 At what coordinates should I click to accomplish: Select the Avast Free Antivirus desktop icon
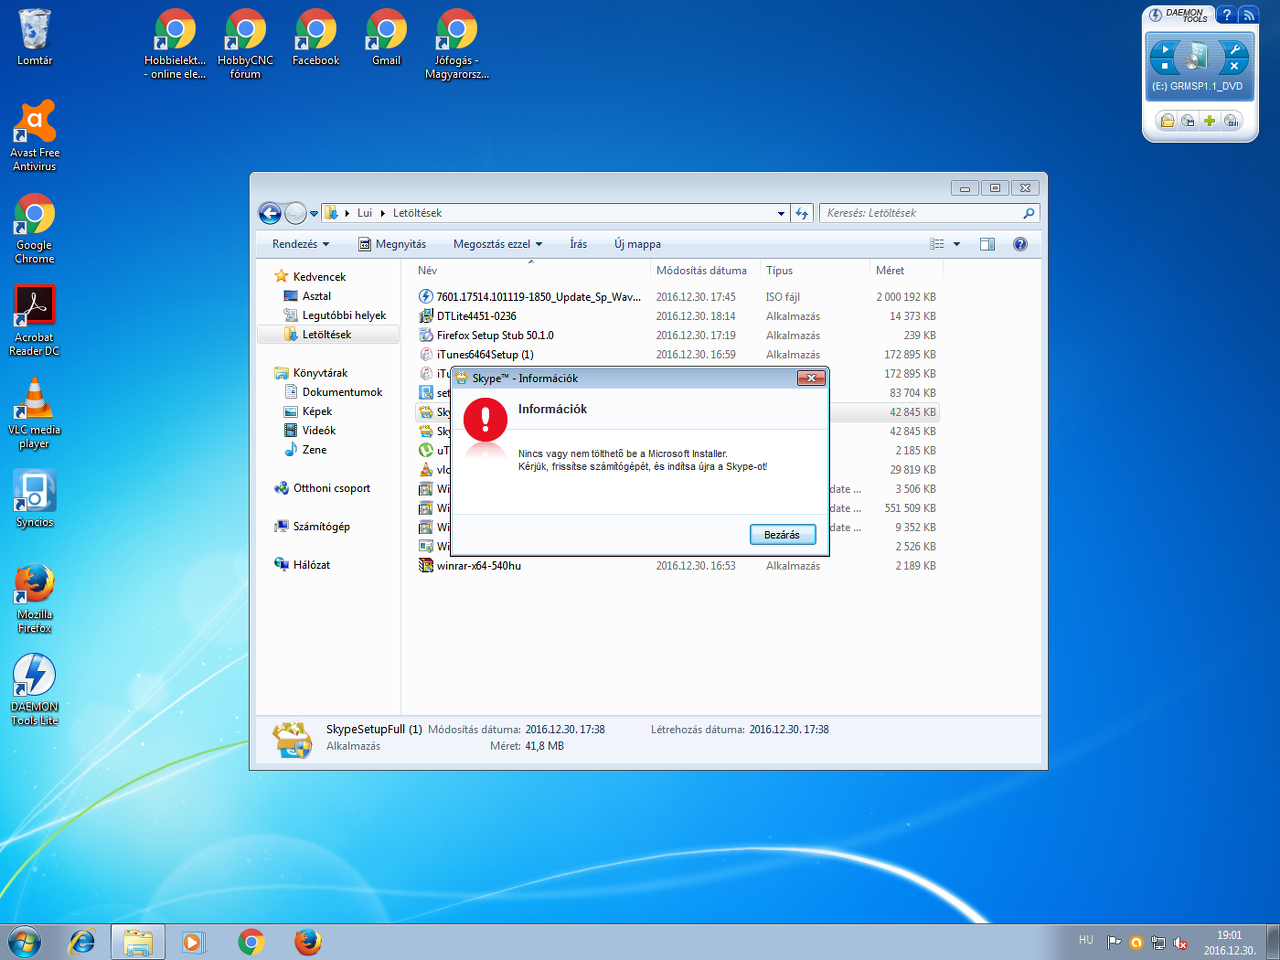pos(34,136)
